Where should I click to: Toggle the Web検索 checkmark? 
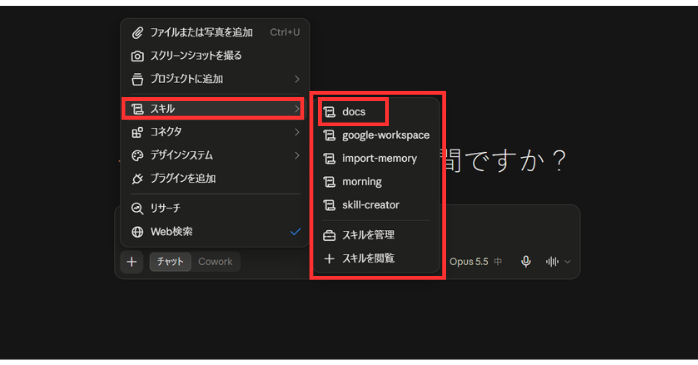tap(295, 232)
